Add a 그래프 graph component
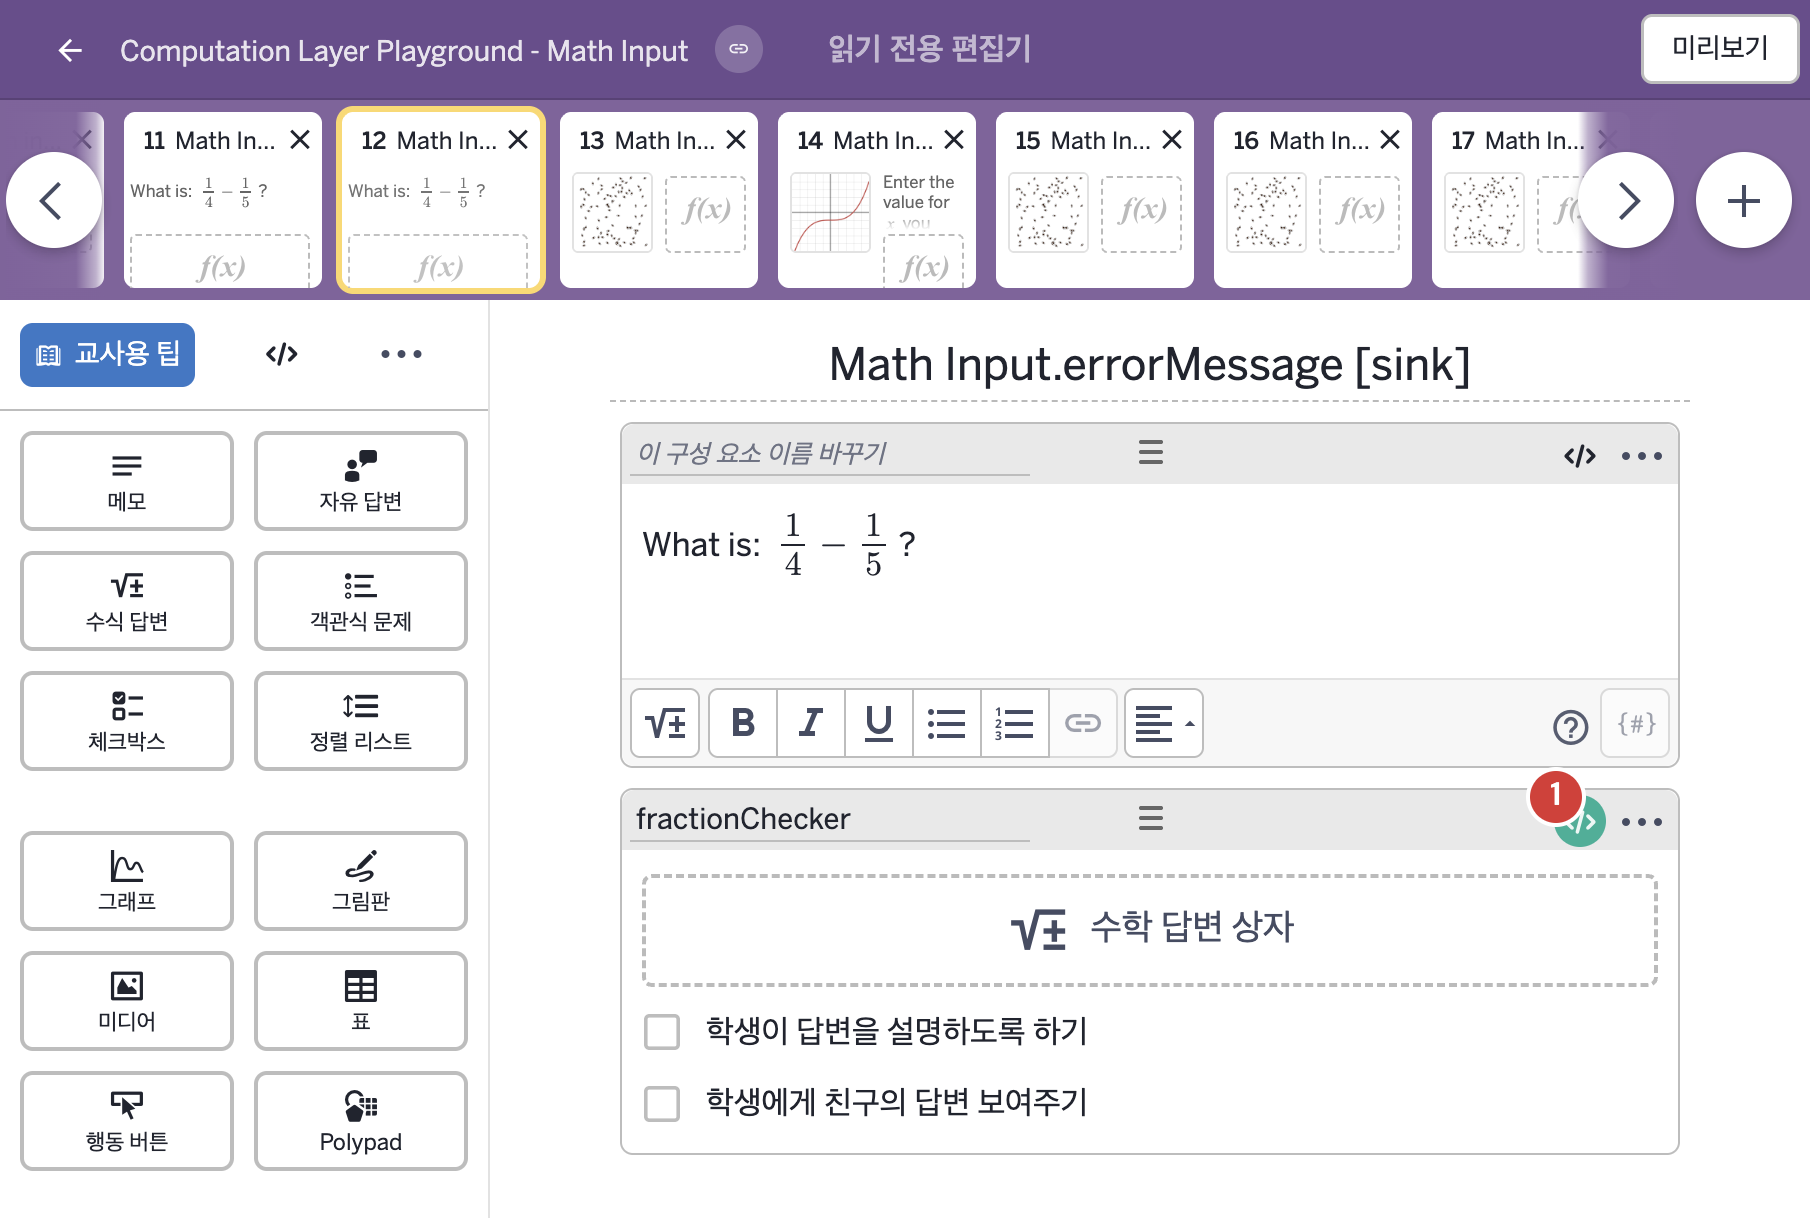 [127, 881]
